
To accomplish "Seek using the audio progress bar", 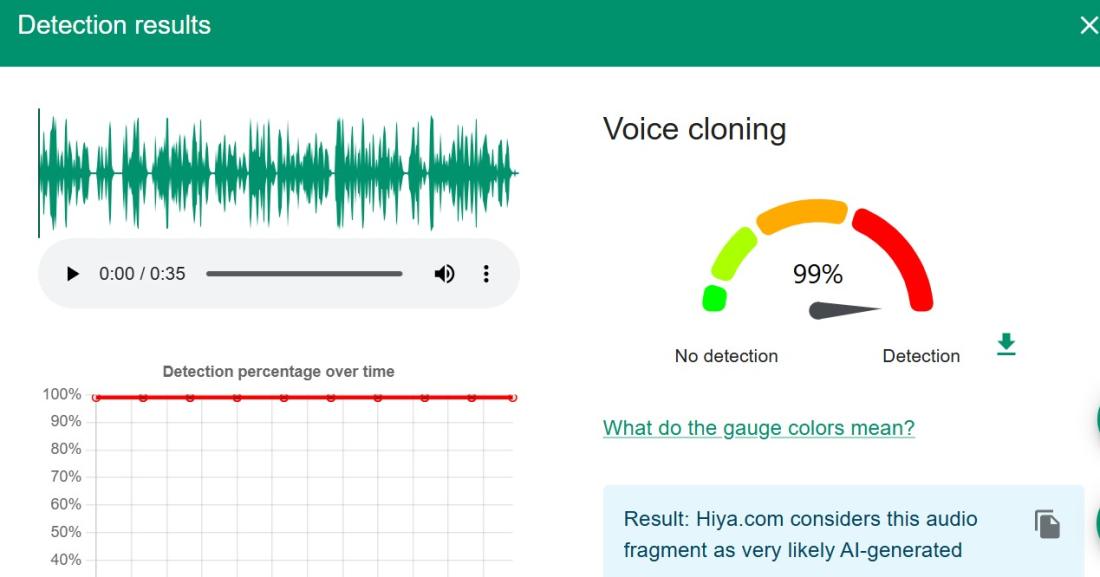I will (x=304, y=274).
